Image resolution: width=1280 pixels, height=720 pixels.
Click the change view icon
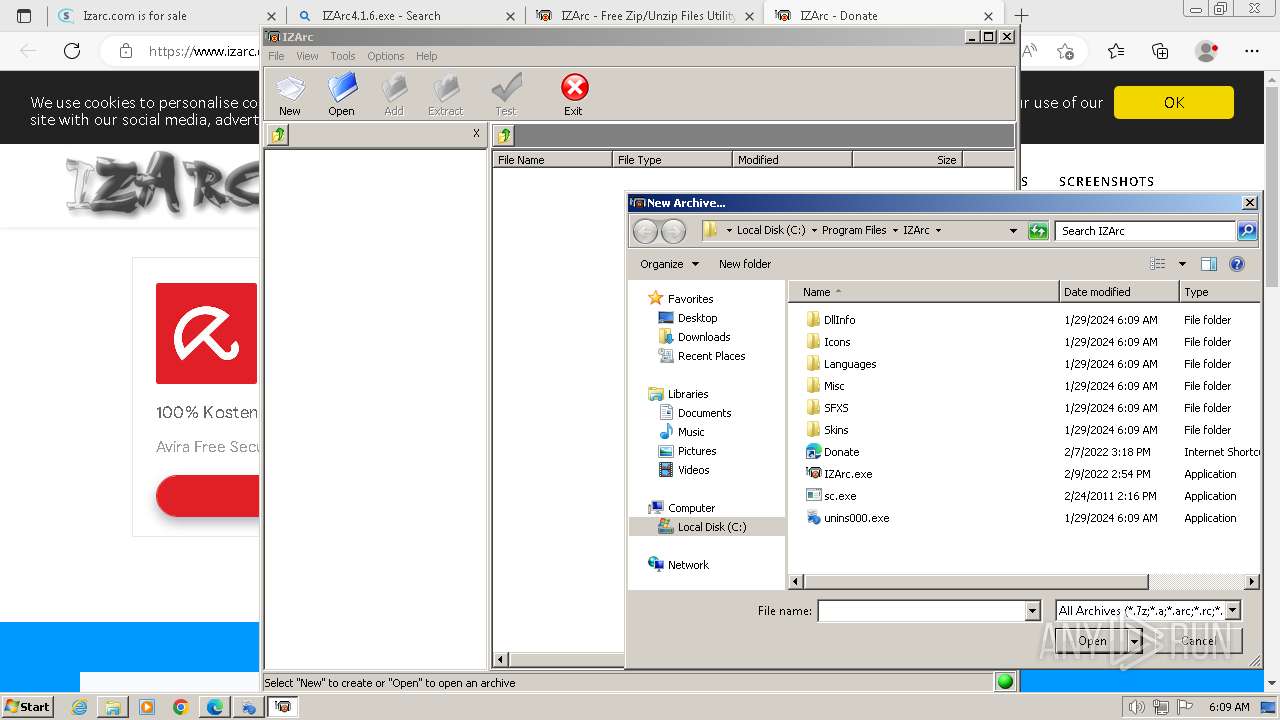pyautogui.click(x=1158, y=264)
